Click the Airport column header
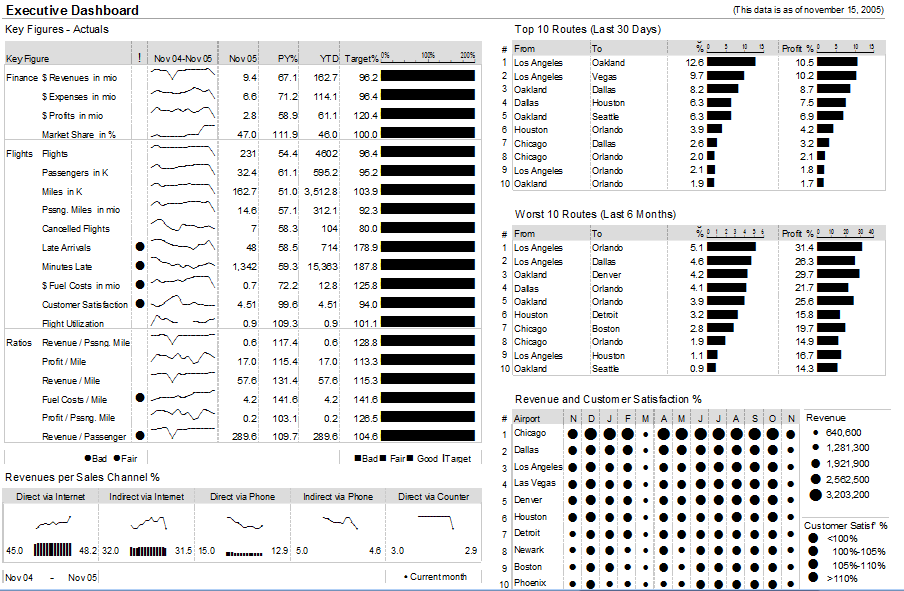 tap(529, 418)
